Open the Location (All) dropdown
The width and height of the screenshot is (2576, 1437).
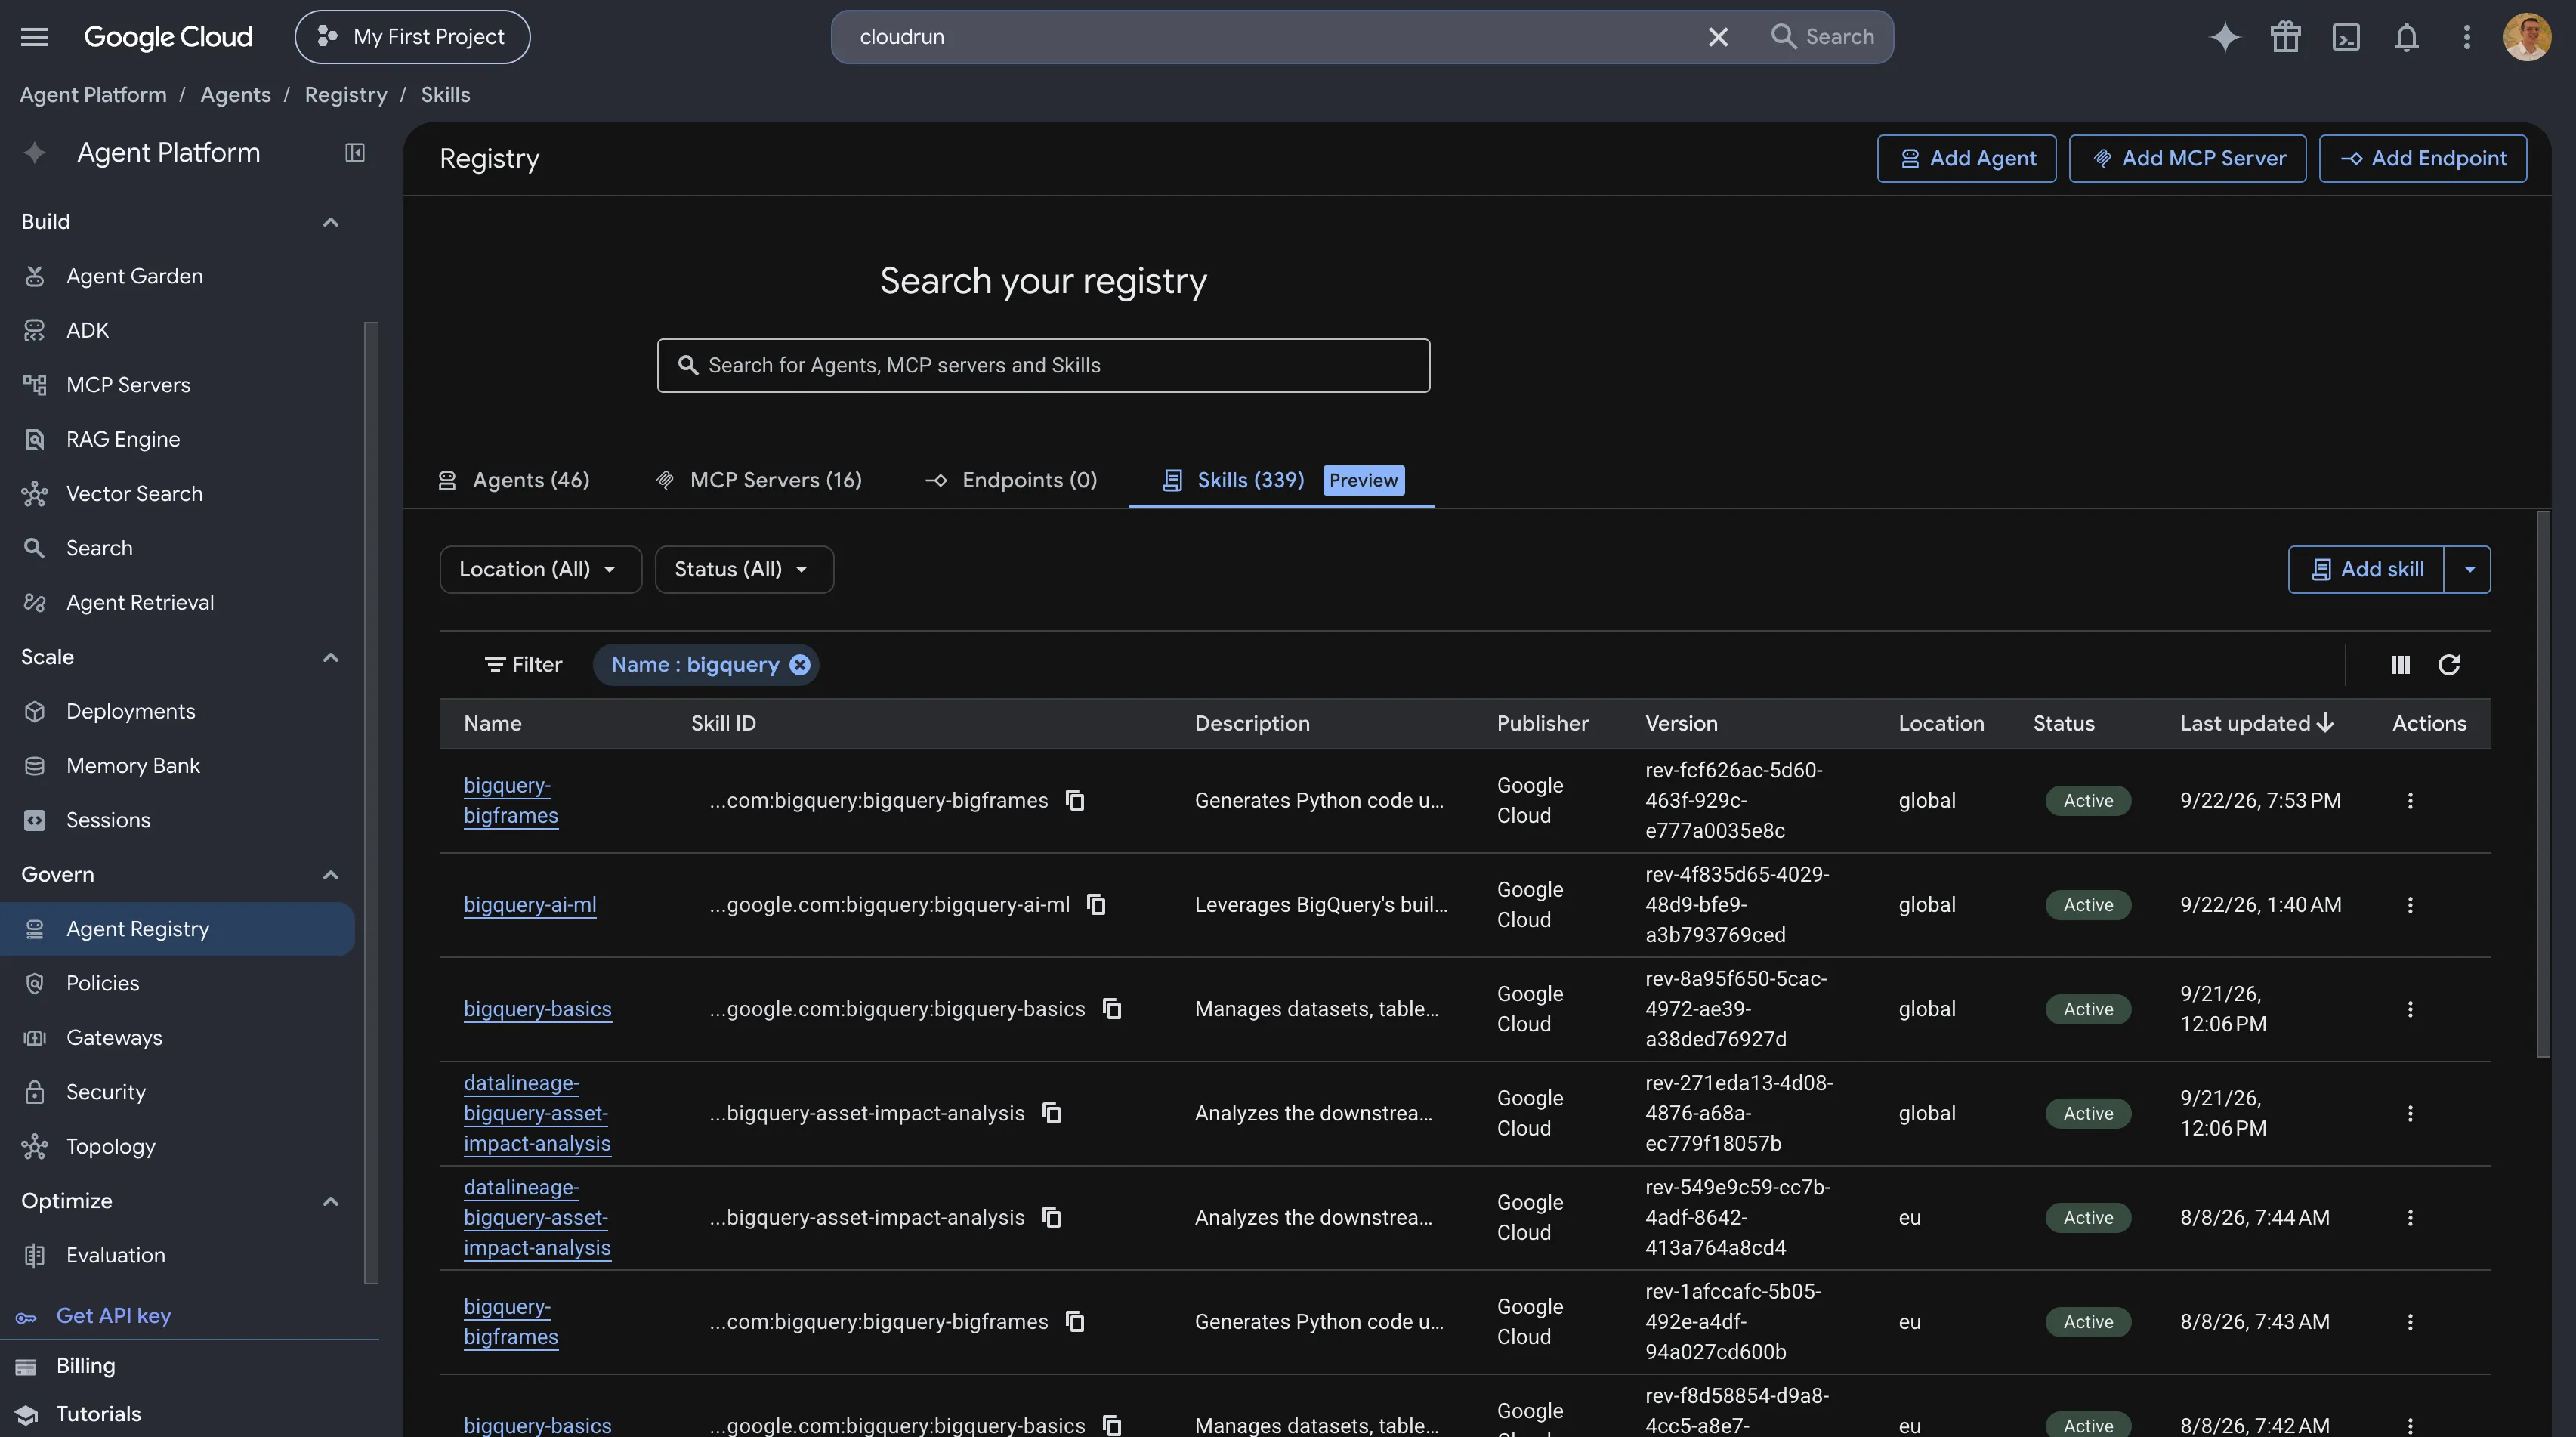pyautogui.click(x=540, y=570)
